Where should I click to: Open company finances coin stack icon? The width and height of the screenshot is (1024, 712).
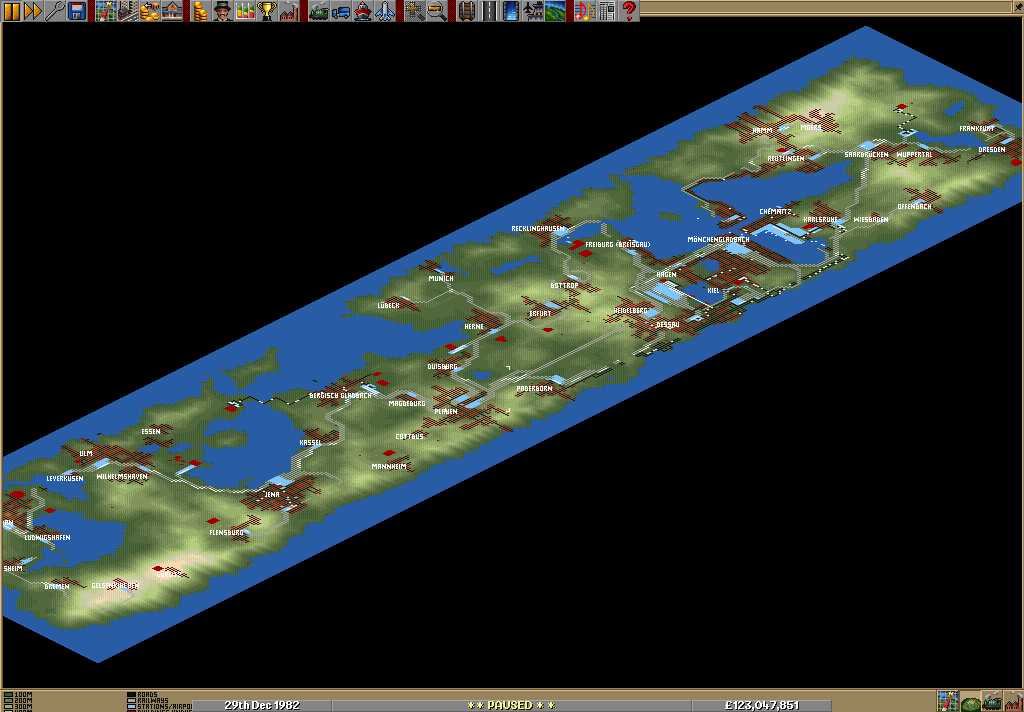(x=200, y=10)
